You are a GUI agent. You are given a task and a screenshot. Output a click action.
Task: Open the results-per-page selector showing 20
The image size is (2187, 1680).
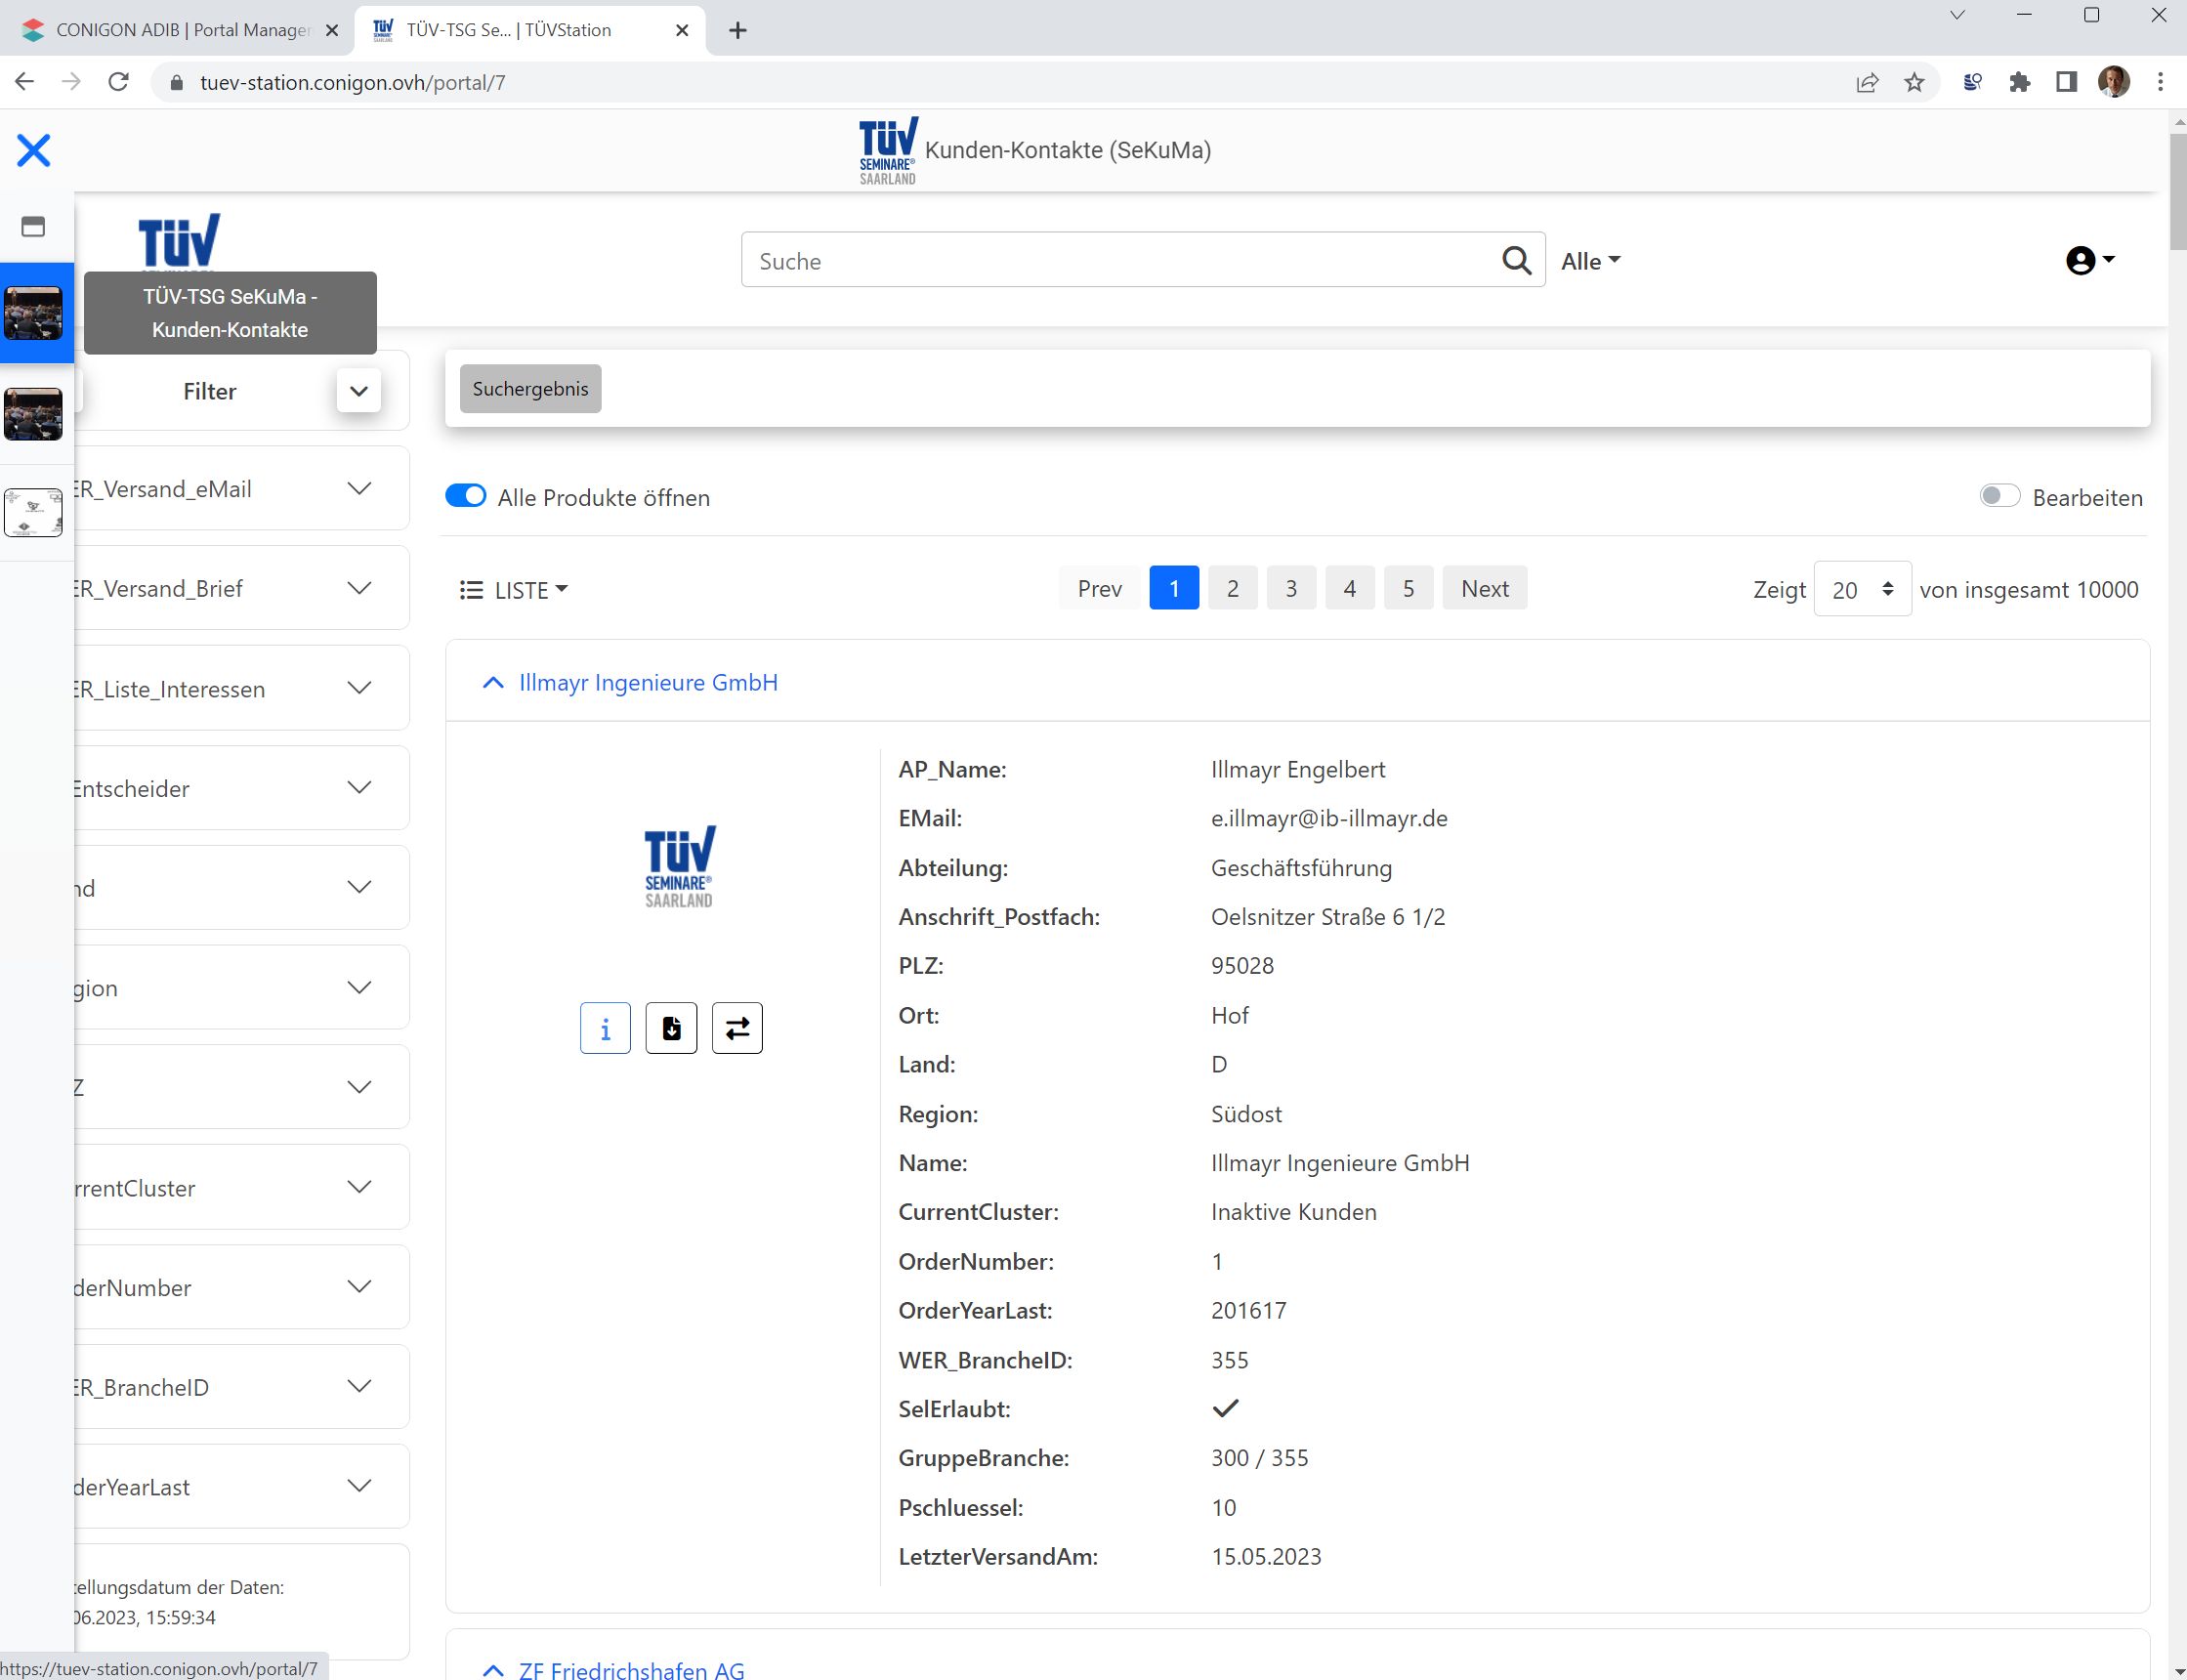point(1862,589)
